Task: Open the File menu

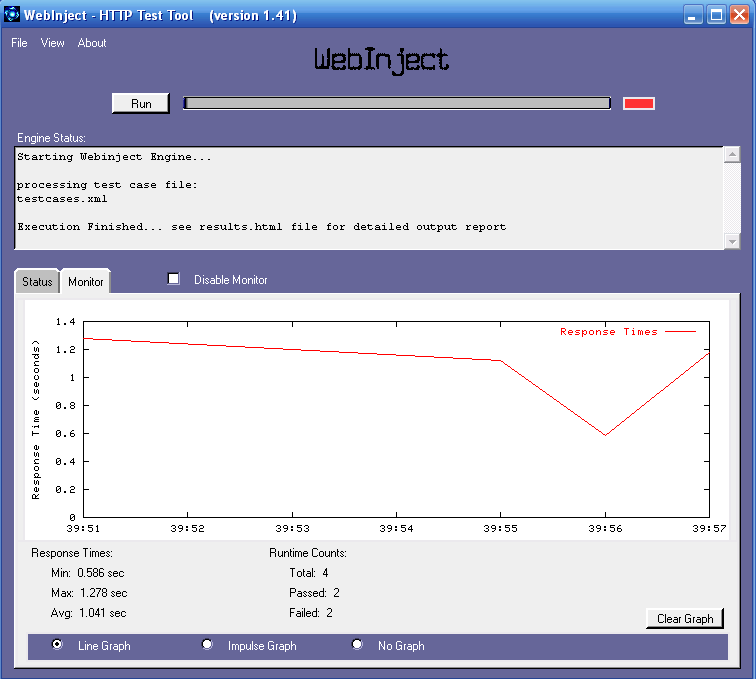Action: tap(19, 43)
